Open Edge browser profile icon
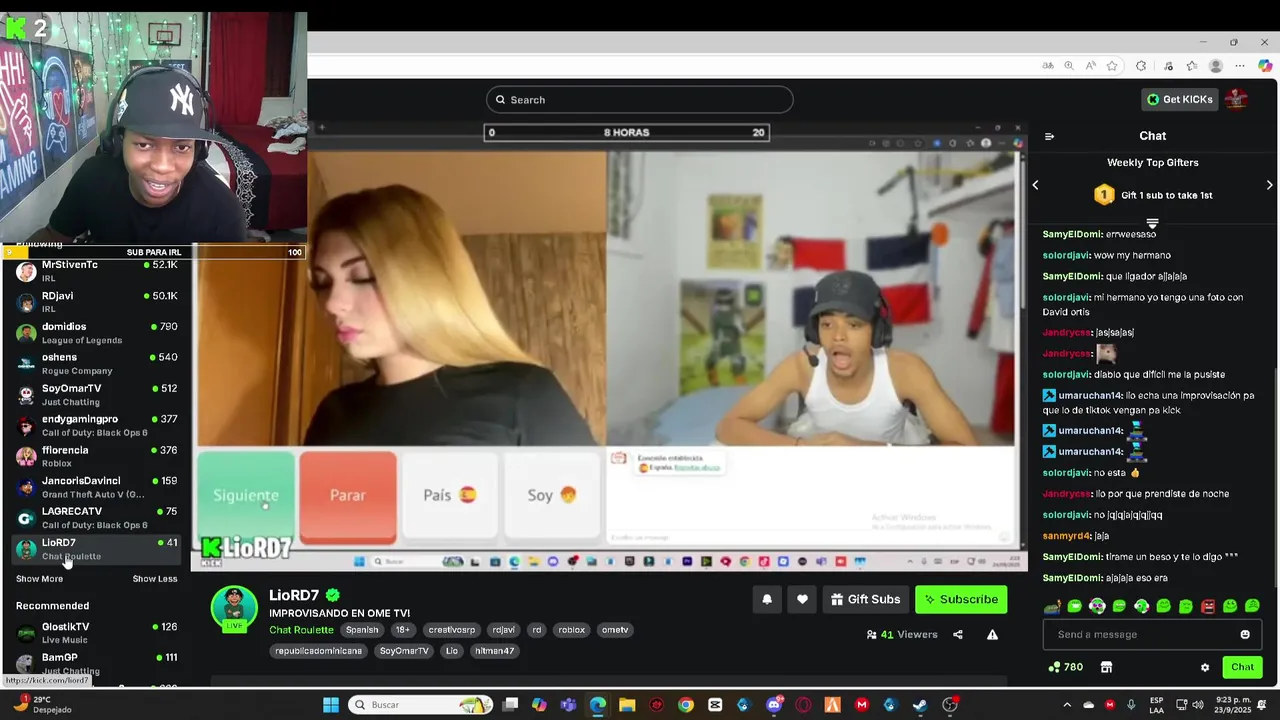1280x720 pixels. click(1216, 66)
